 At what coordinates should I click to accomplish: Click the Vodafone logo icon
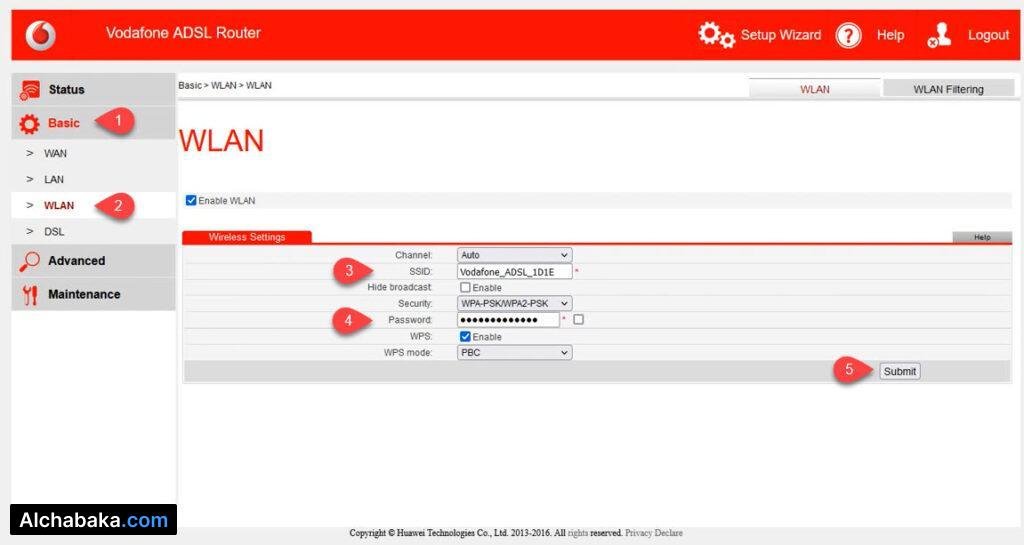pyautogui.click(x=41, y=35)
